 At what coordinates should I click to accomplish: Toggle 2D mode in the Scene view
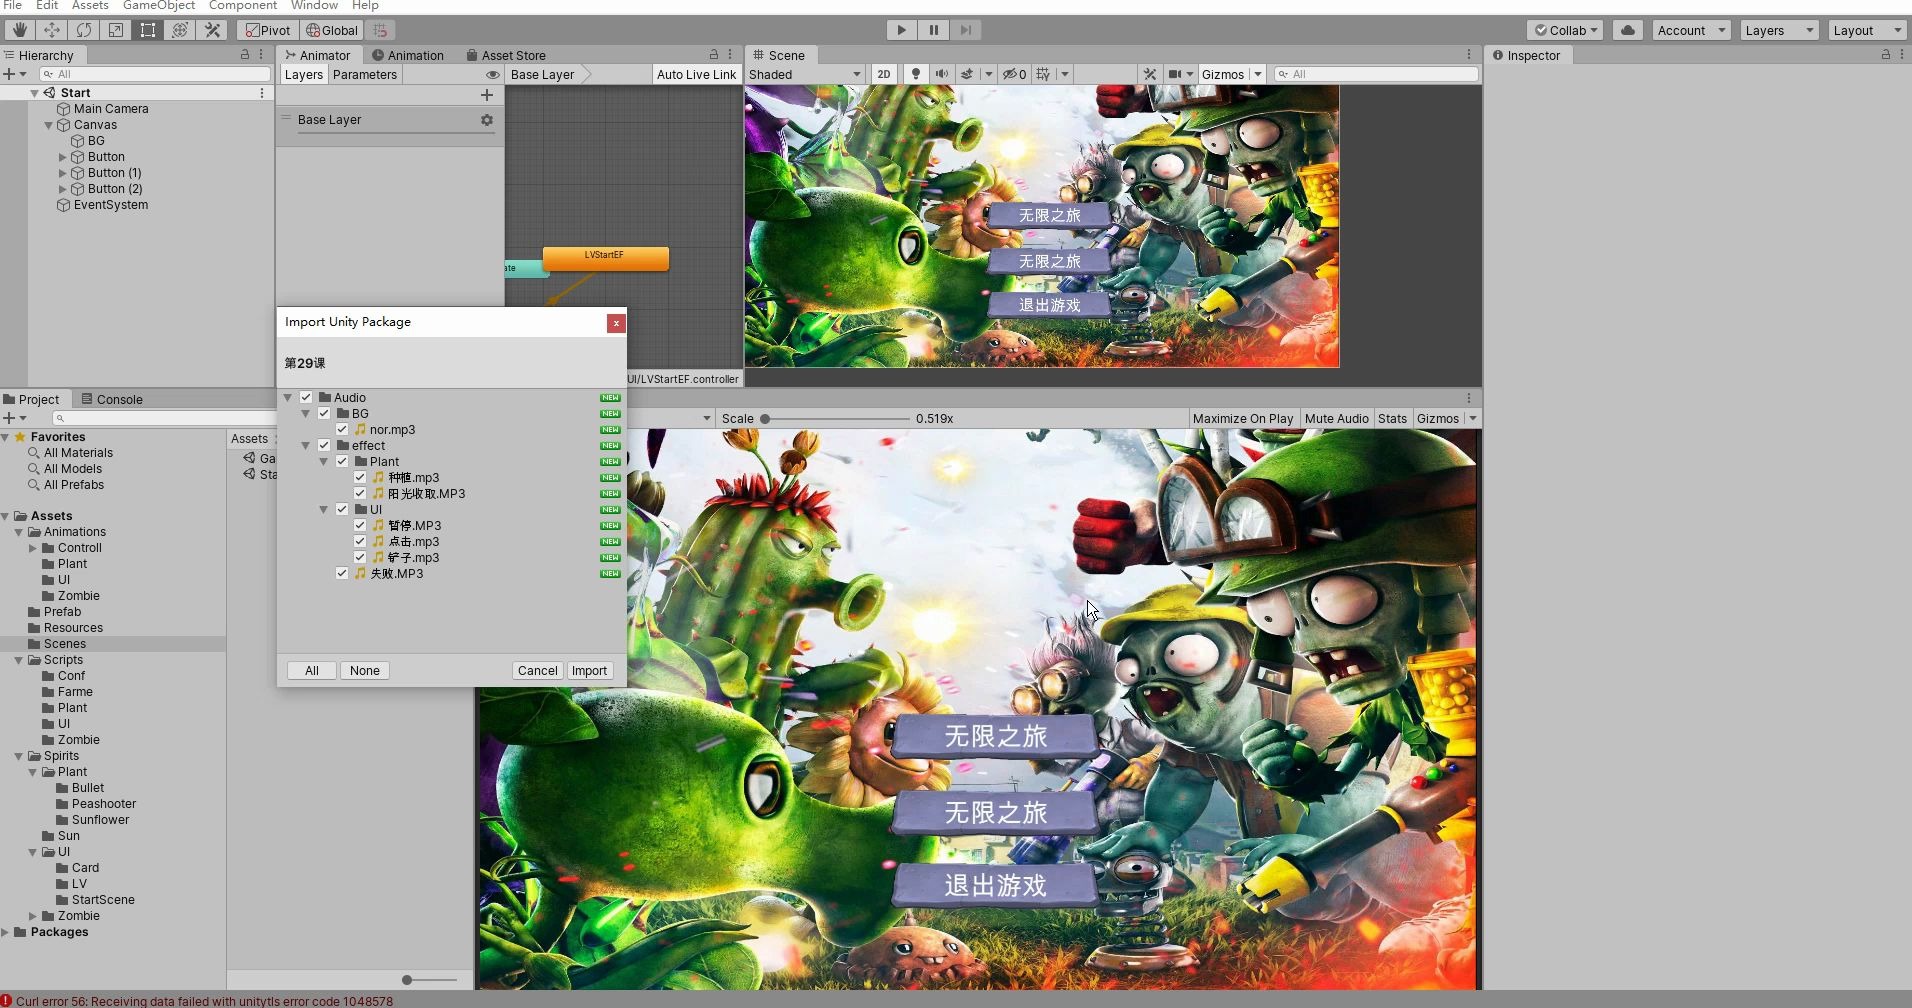tap(884, 73)
